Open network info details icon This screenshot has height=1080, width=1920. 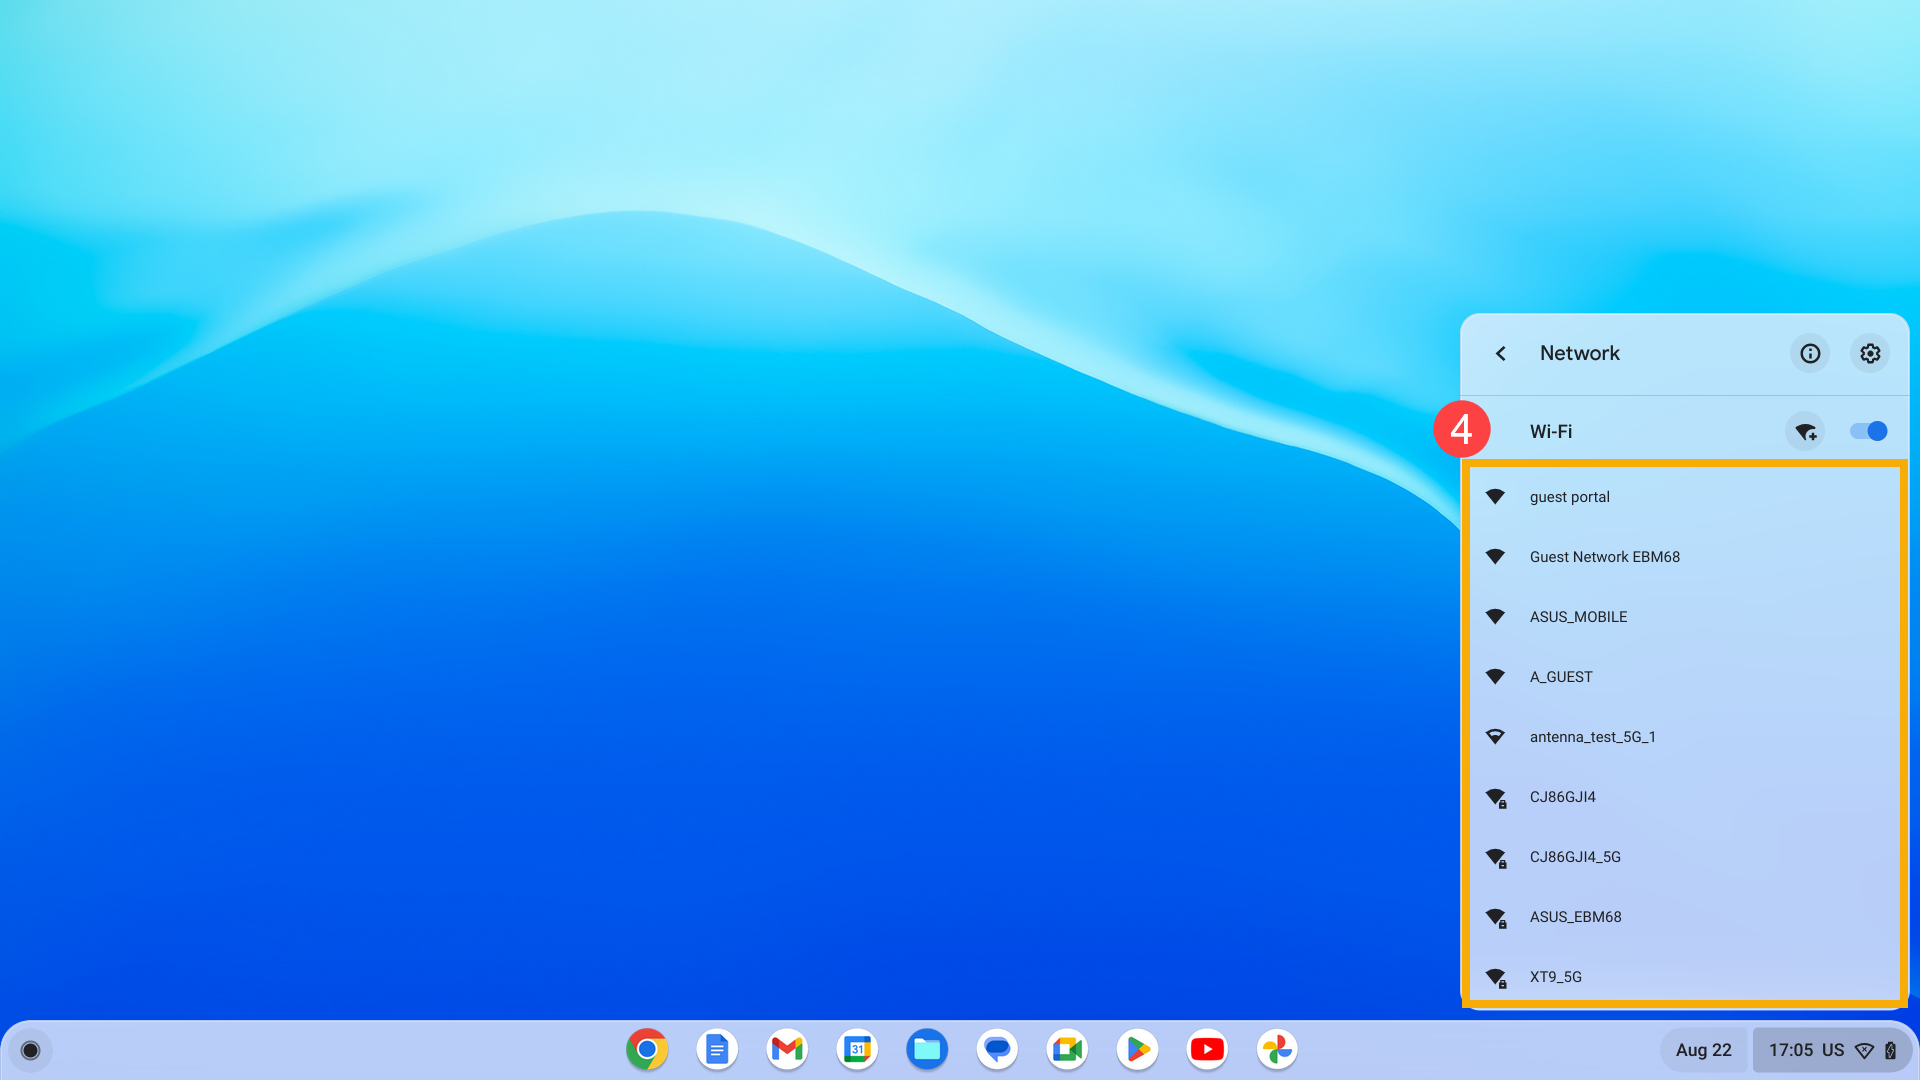[x=1810, y=354]
